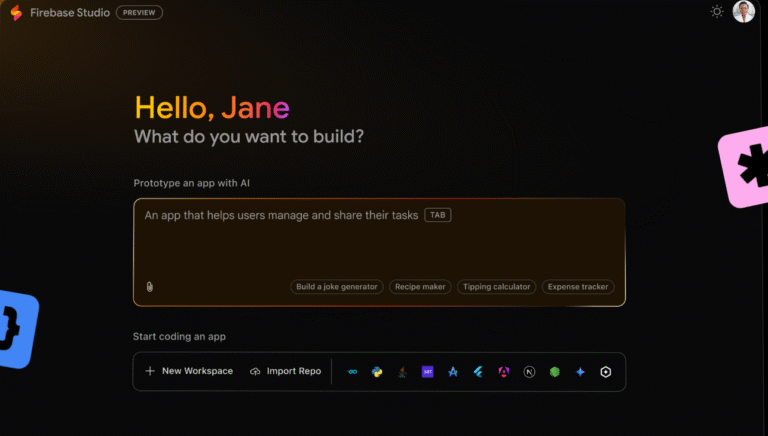Select the Expense tracker suggestion

(x=577, y=287)
